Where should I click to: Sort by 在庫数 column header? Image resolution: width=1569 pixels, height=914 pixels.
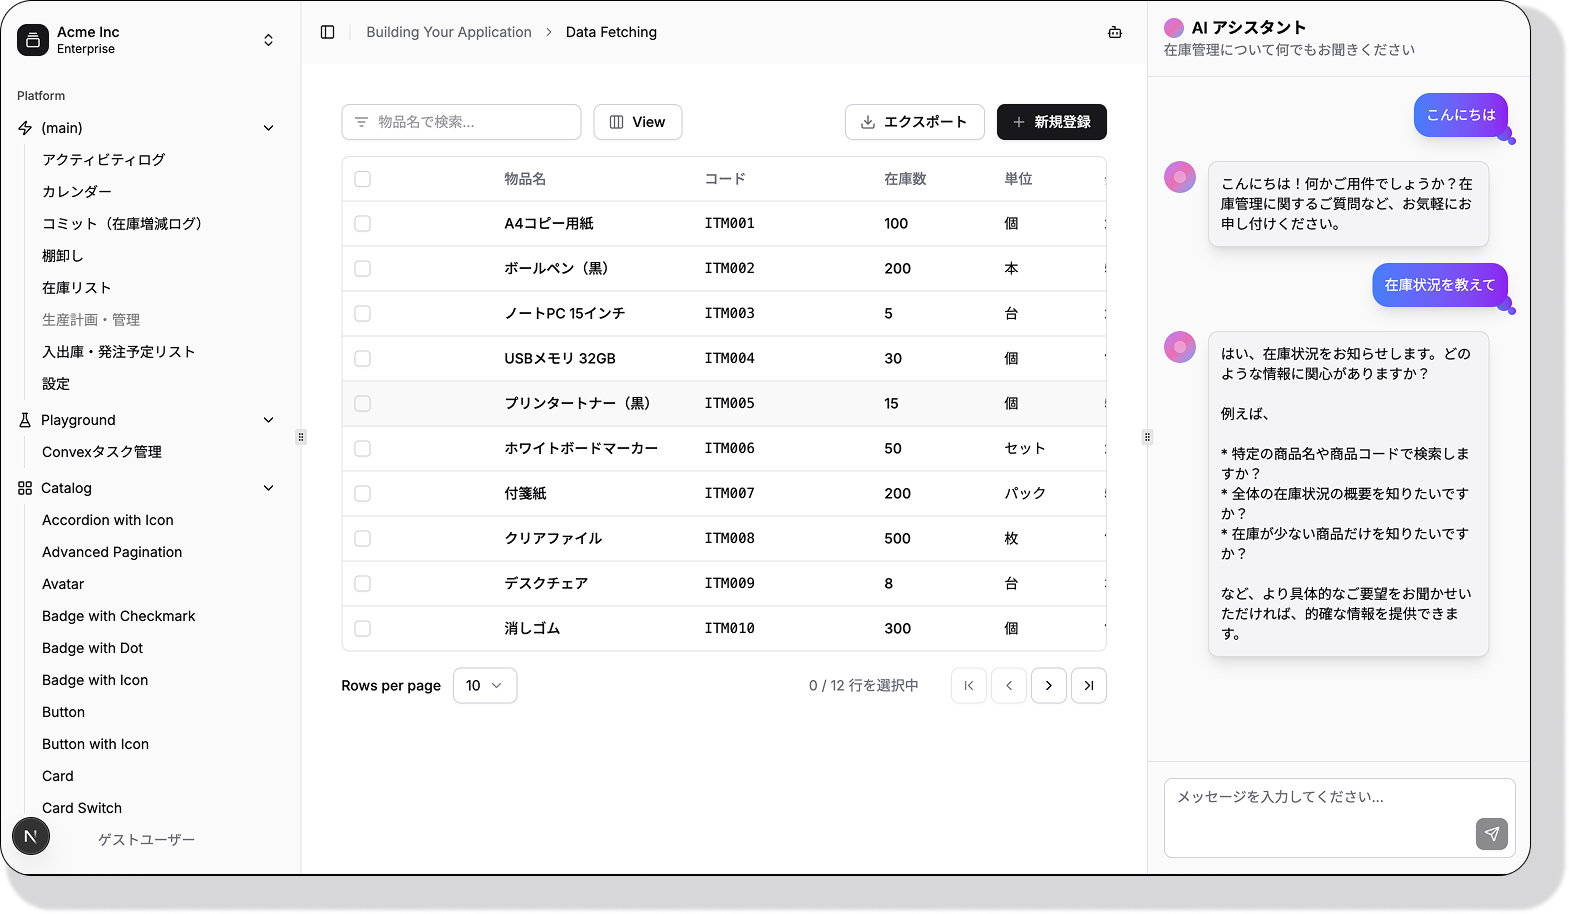coord(905,179)
